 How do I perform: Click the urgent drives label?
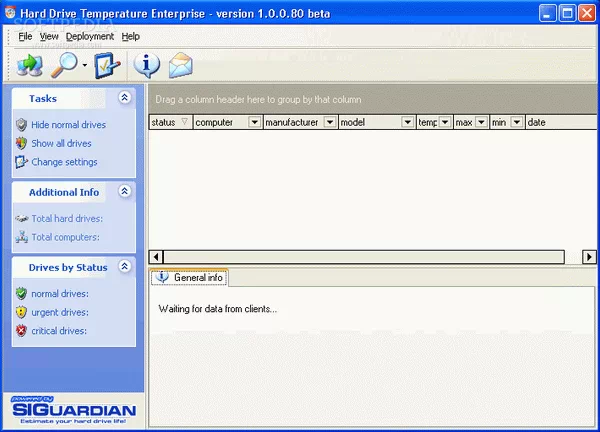pos(60,312)
